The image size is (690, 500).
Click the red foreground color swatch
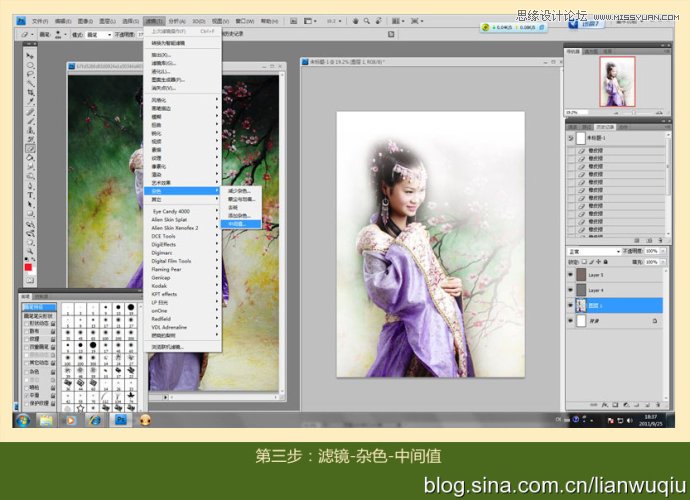[29, 267]
